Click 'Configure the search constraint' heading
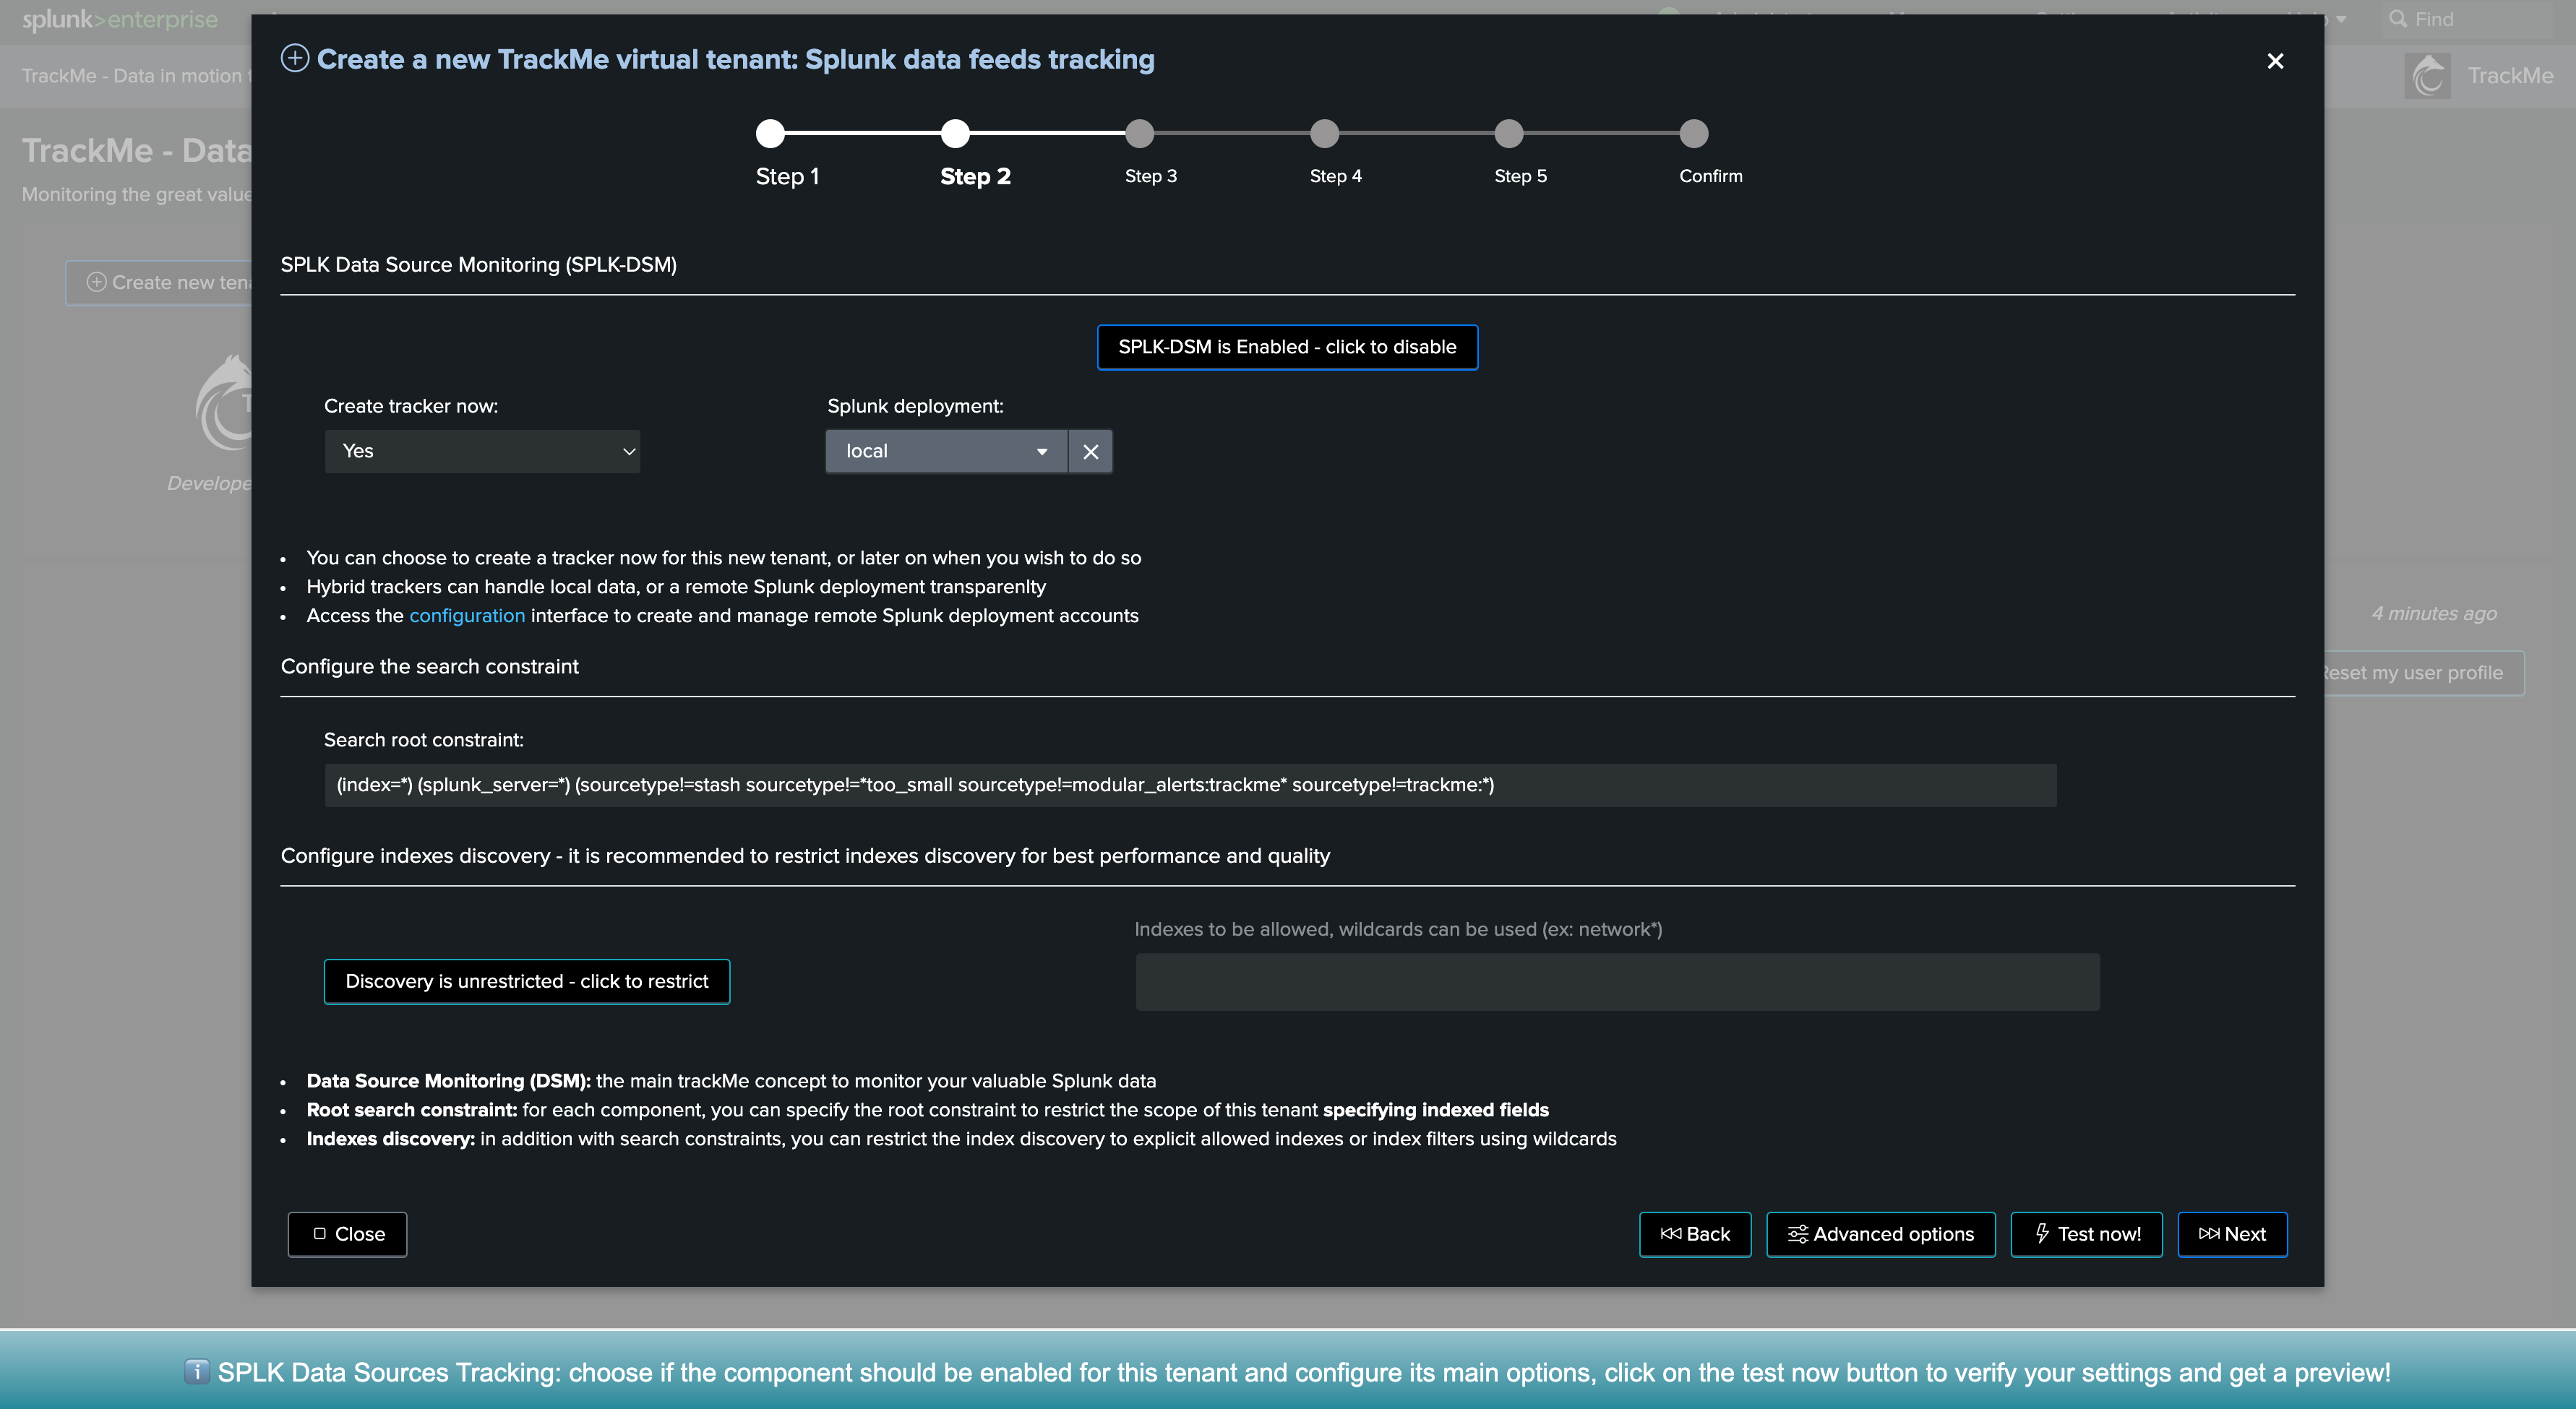The width and height of the screenshot is (2576, 1409). (x=429, y=667)
